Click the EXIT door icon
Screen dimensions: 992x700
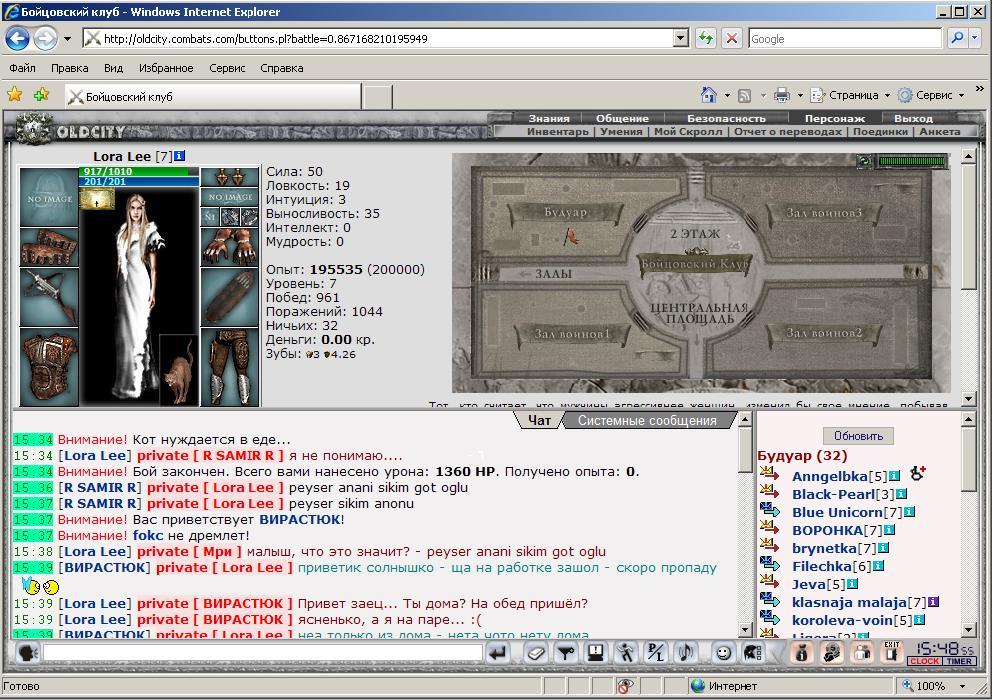(891, 652)
